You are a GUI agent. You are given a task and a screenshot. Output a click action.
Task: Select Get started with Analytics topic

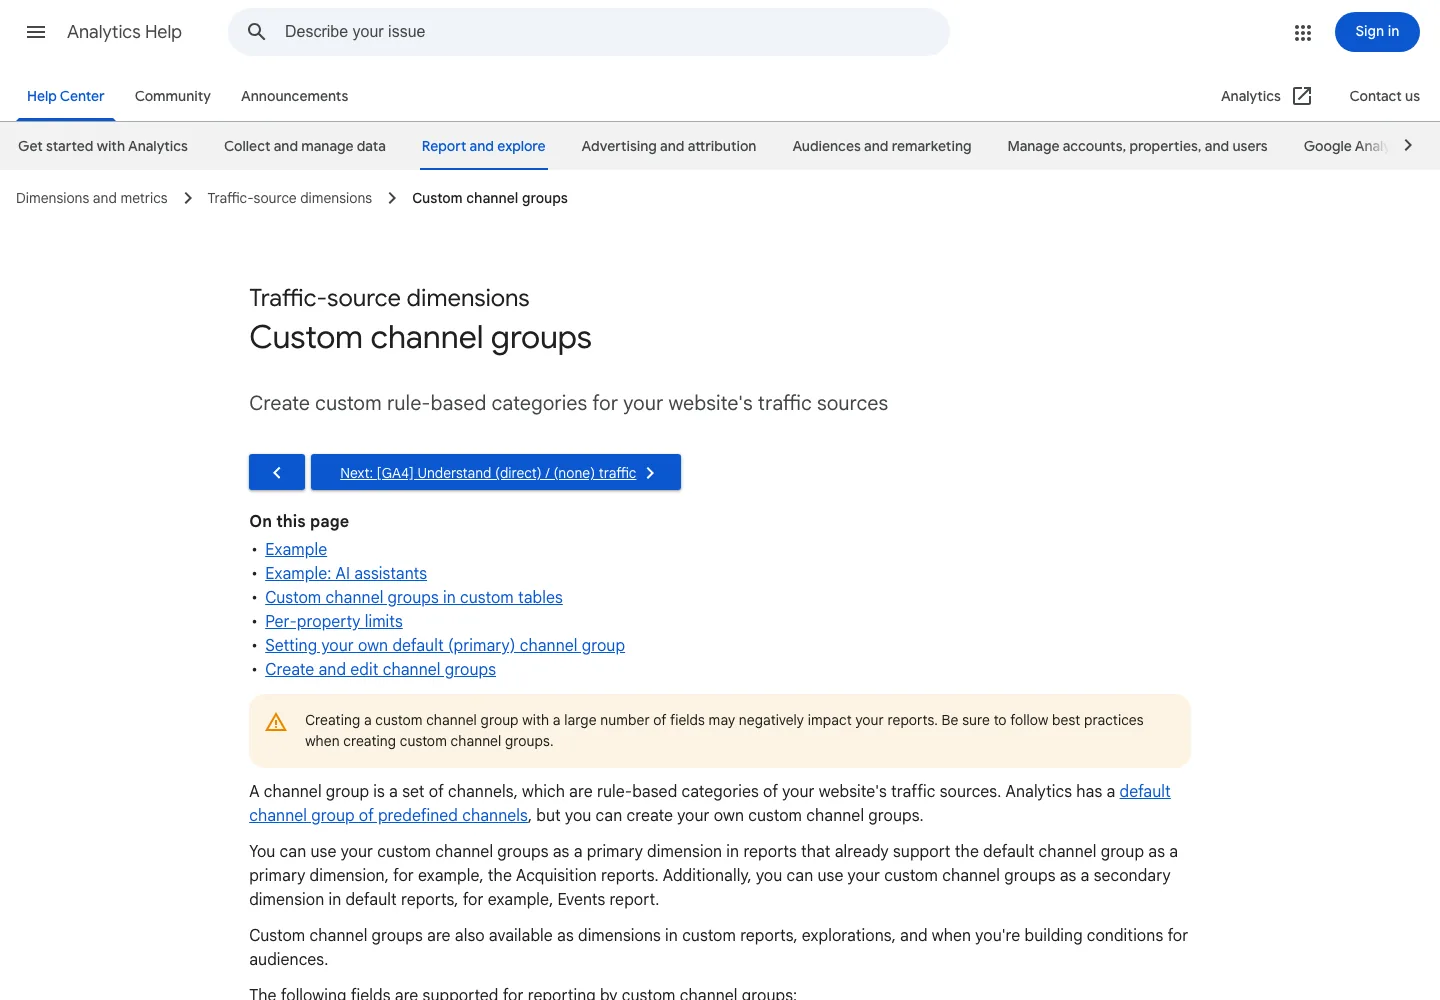103,146
